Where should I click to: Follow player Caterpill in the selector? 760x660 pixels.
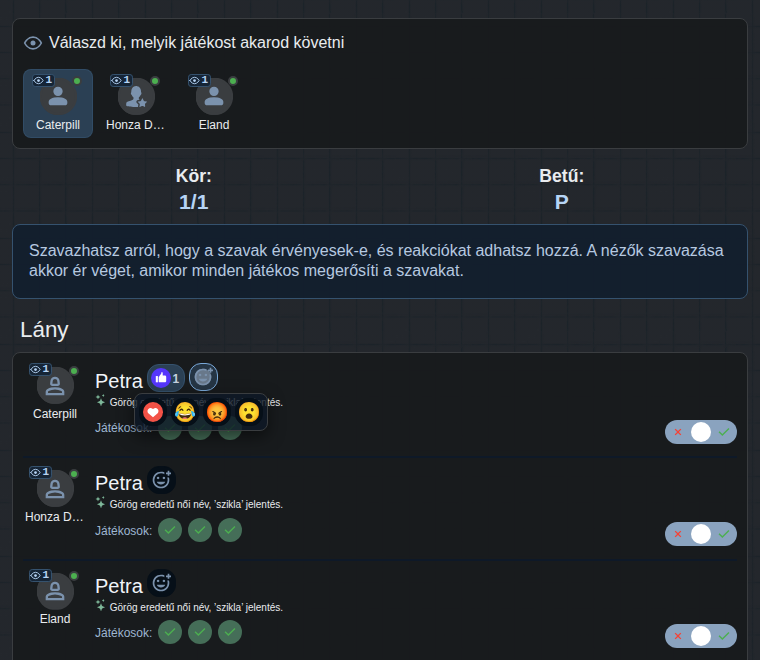coord(58,104)
